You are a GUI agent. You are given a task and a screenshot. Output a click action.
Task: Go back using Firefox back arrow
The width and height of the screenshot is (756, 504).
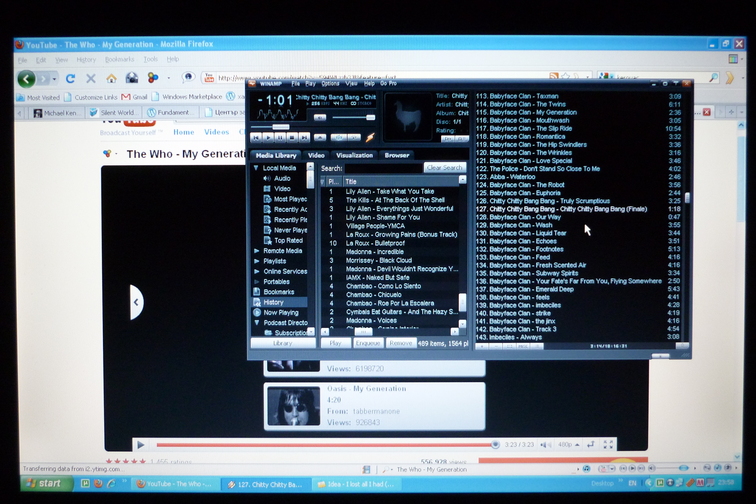tap(27, 78)
